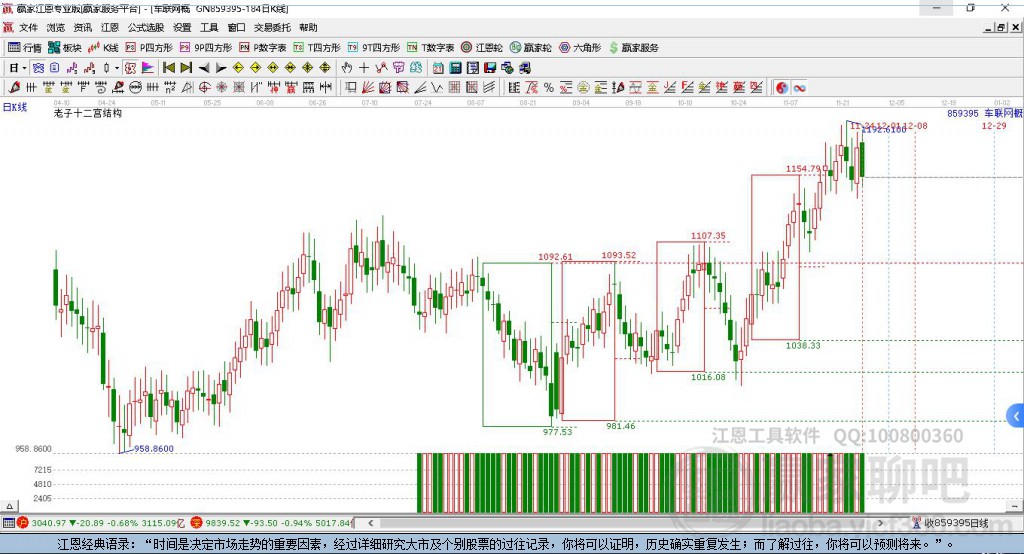
Task: Open the 浏览 menu
Action: [56, 27]
